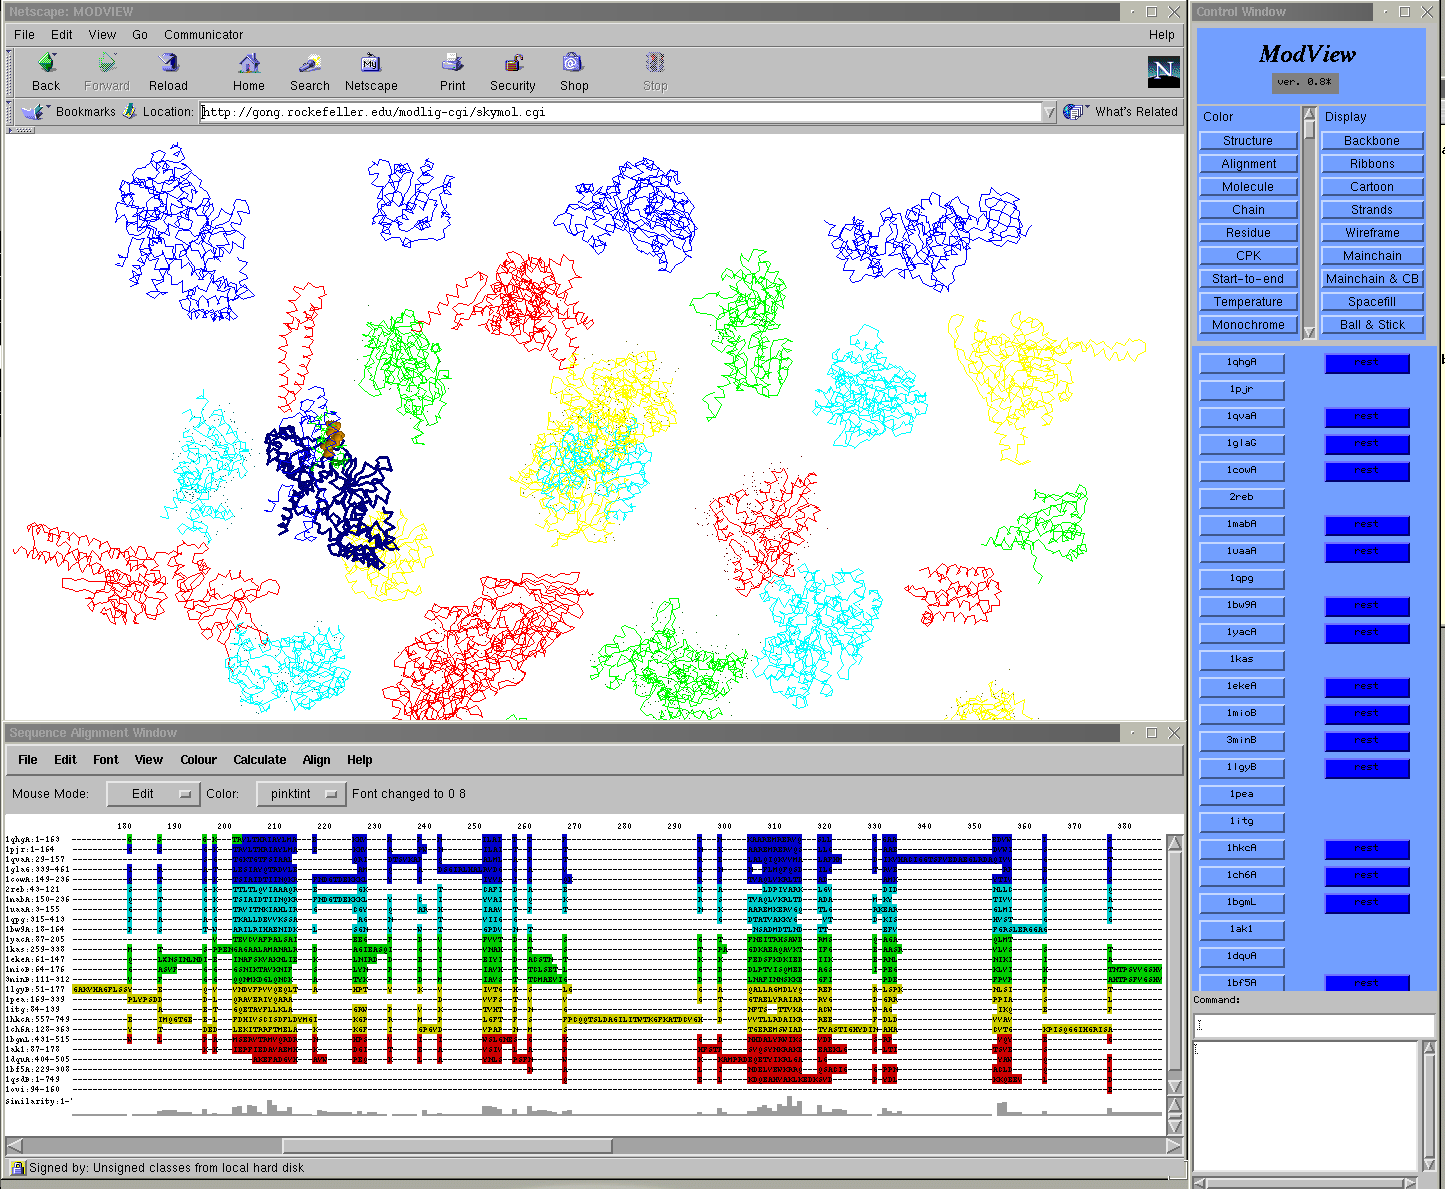Click the Back navigation icon
1445x1189 pixels.
coord(46,64)
